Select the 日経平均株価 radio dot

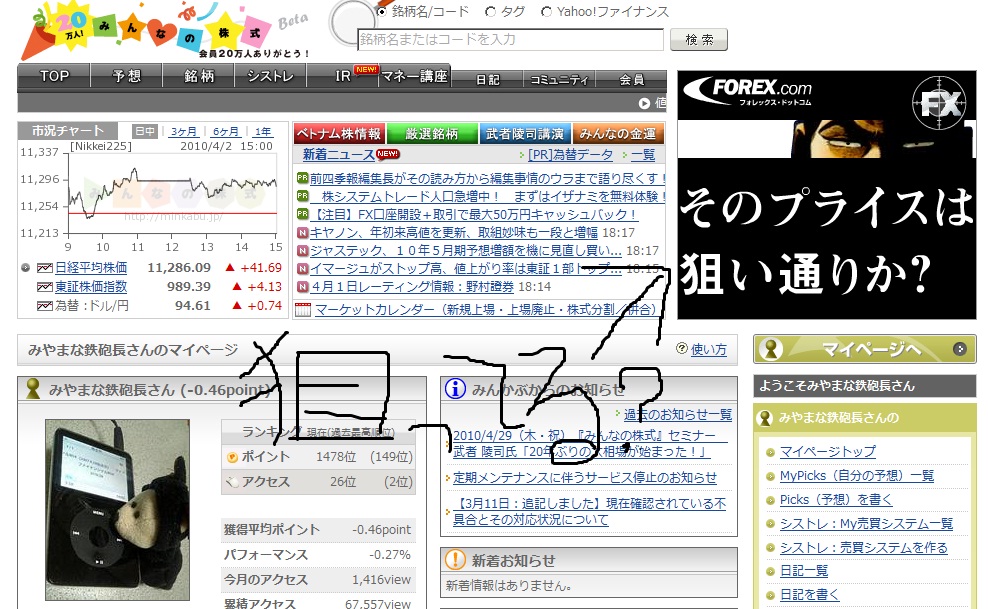25,268
